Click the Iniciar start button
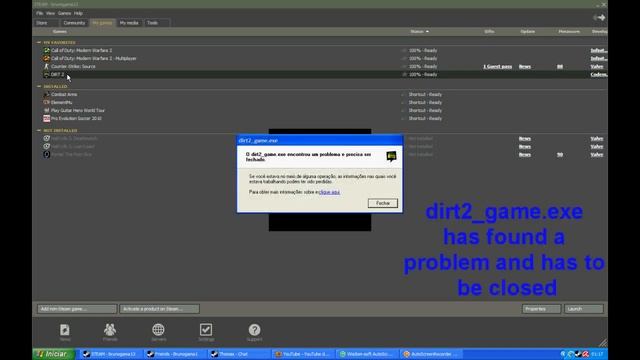 point(54,354)
